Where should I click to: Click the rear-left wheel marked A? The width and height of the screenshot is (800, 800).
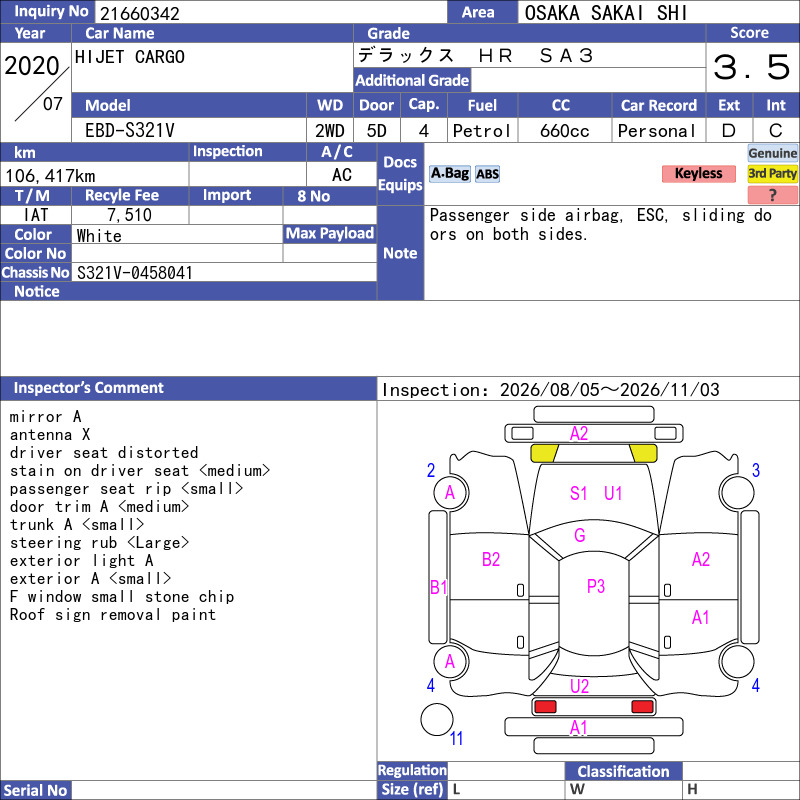click(451, 661)
